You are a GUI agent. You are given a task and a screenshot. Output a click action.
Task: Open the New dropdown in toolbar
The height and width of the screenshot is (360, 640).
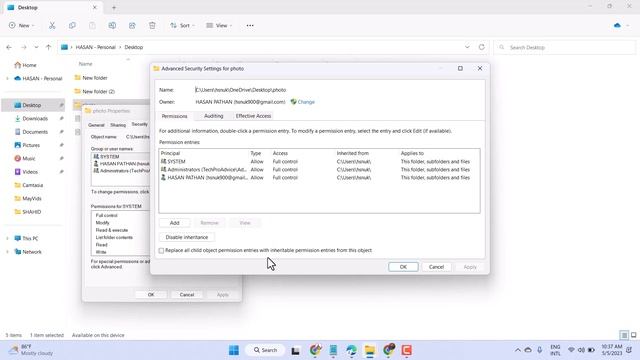[x=22, y=25]
